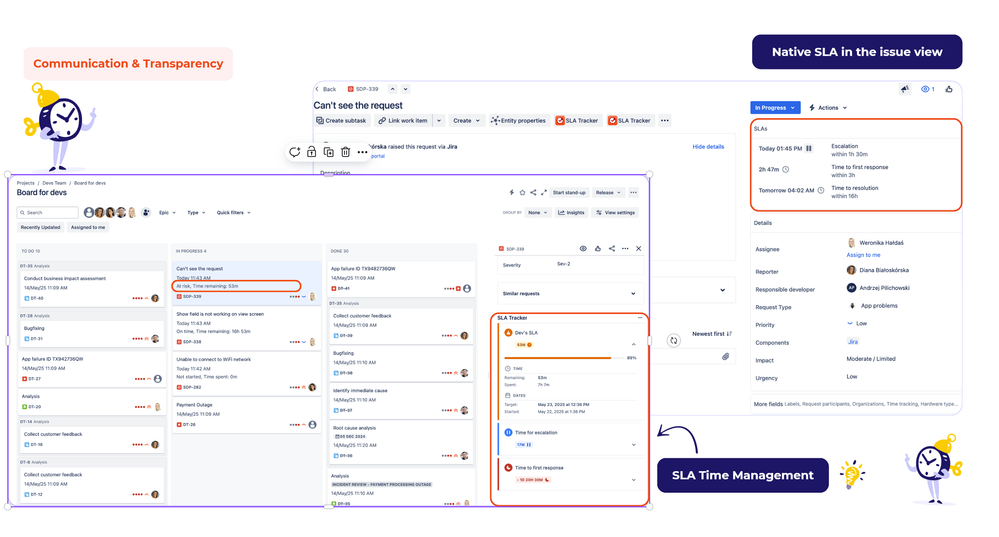999x537 pixels.
Task: Share issue SDP-339 from the side panel header
Action: (x=612, y=248)
